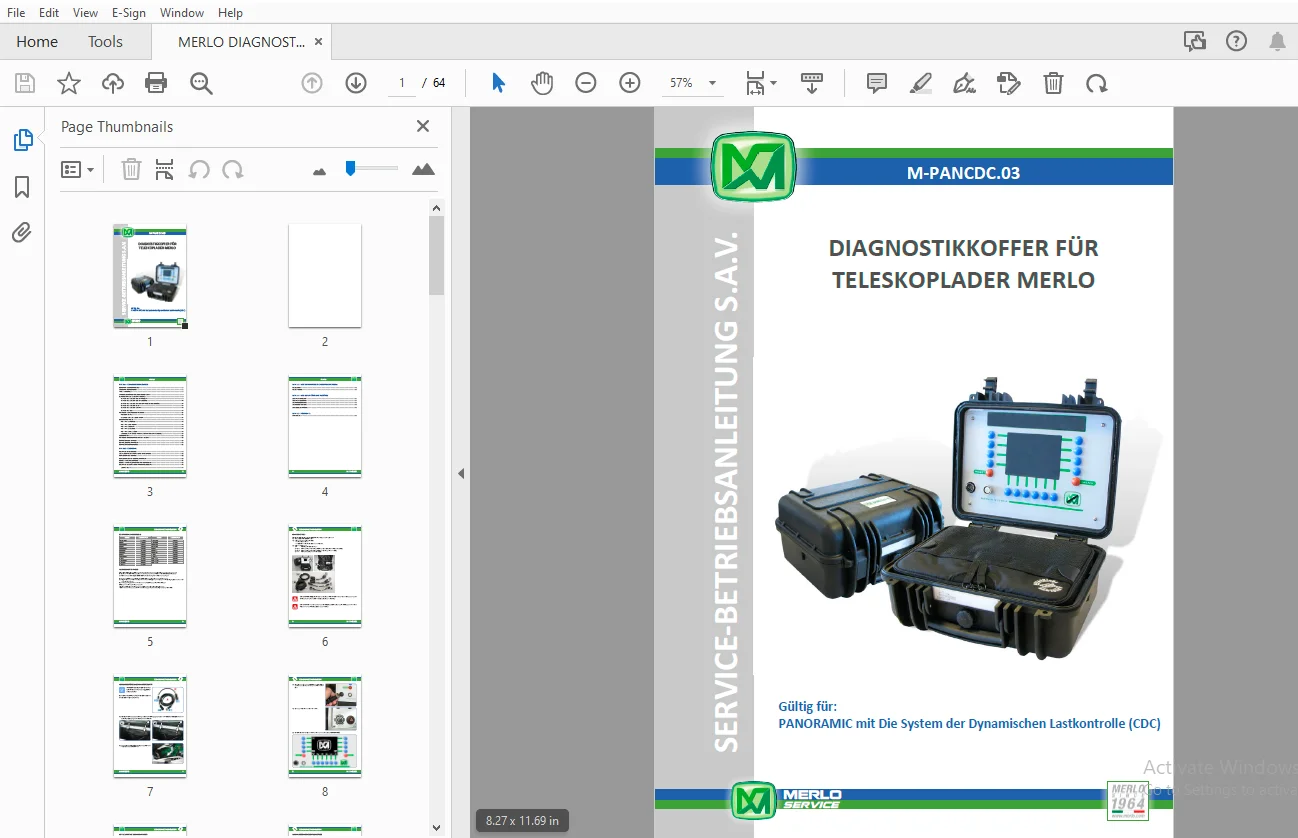Rotate thumbnail page clockwise
Image resolution: width=1298 pixels, height=838 pixels.
tap(233, 169)
